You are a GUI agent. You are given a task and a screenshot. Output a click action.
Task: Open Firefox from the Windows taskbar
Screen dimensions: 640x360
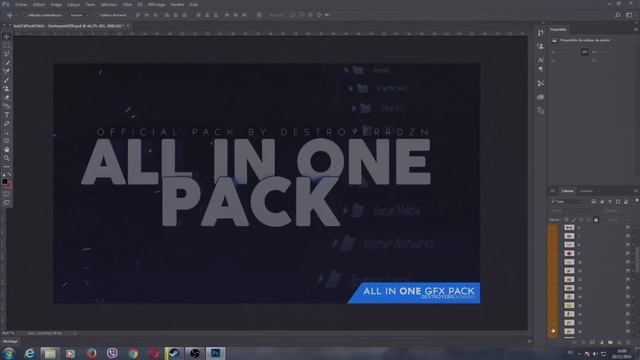pos(91,353)
